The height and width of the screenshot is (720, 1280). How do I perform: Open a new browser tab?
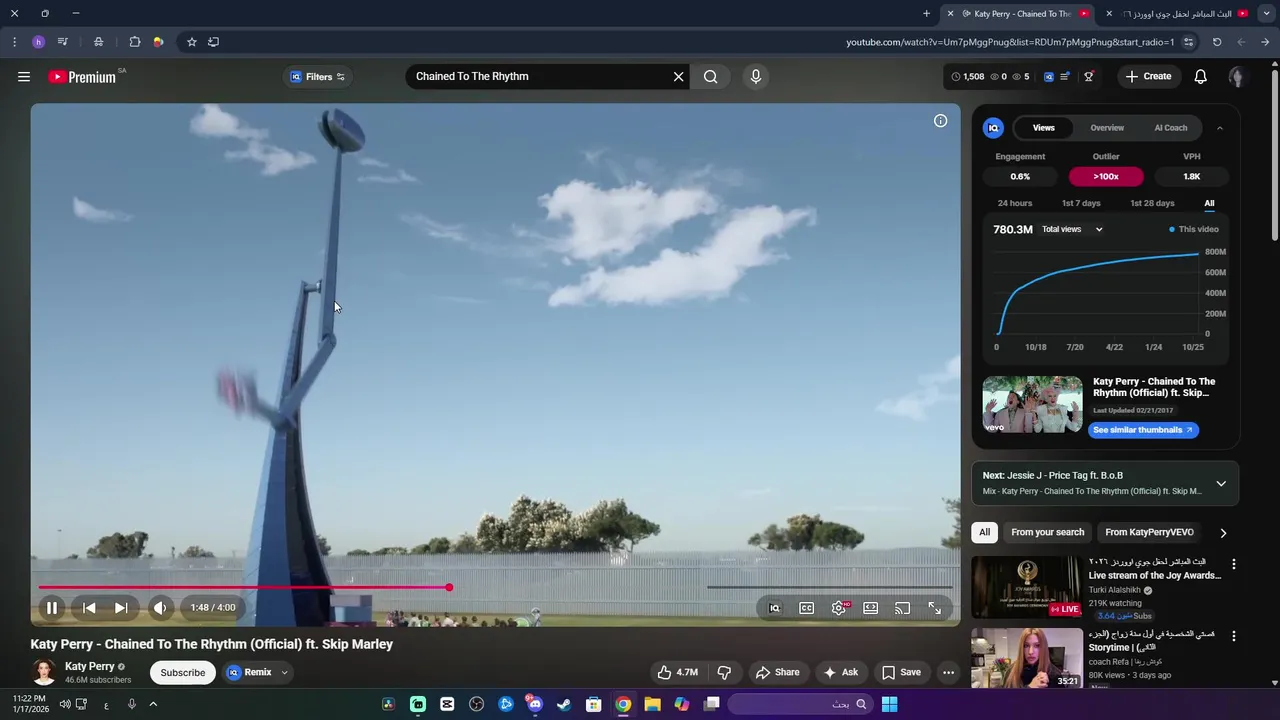(926, 14)
